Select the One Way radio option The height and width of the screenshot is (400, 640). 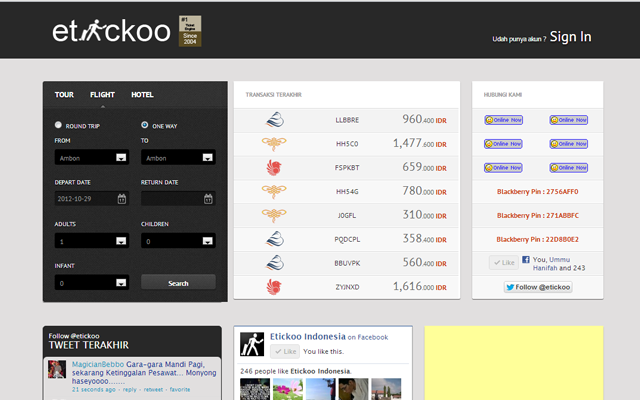145,126
